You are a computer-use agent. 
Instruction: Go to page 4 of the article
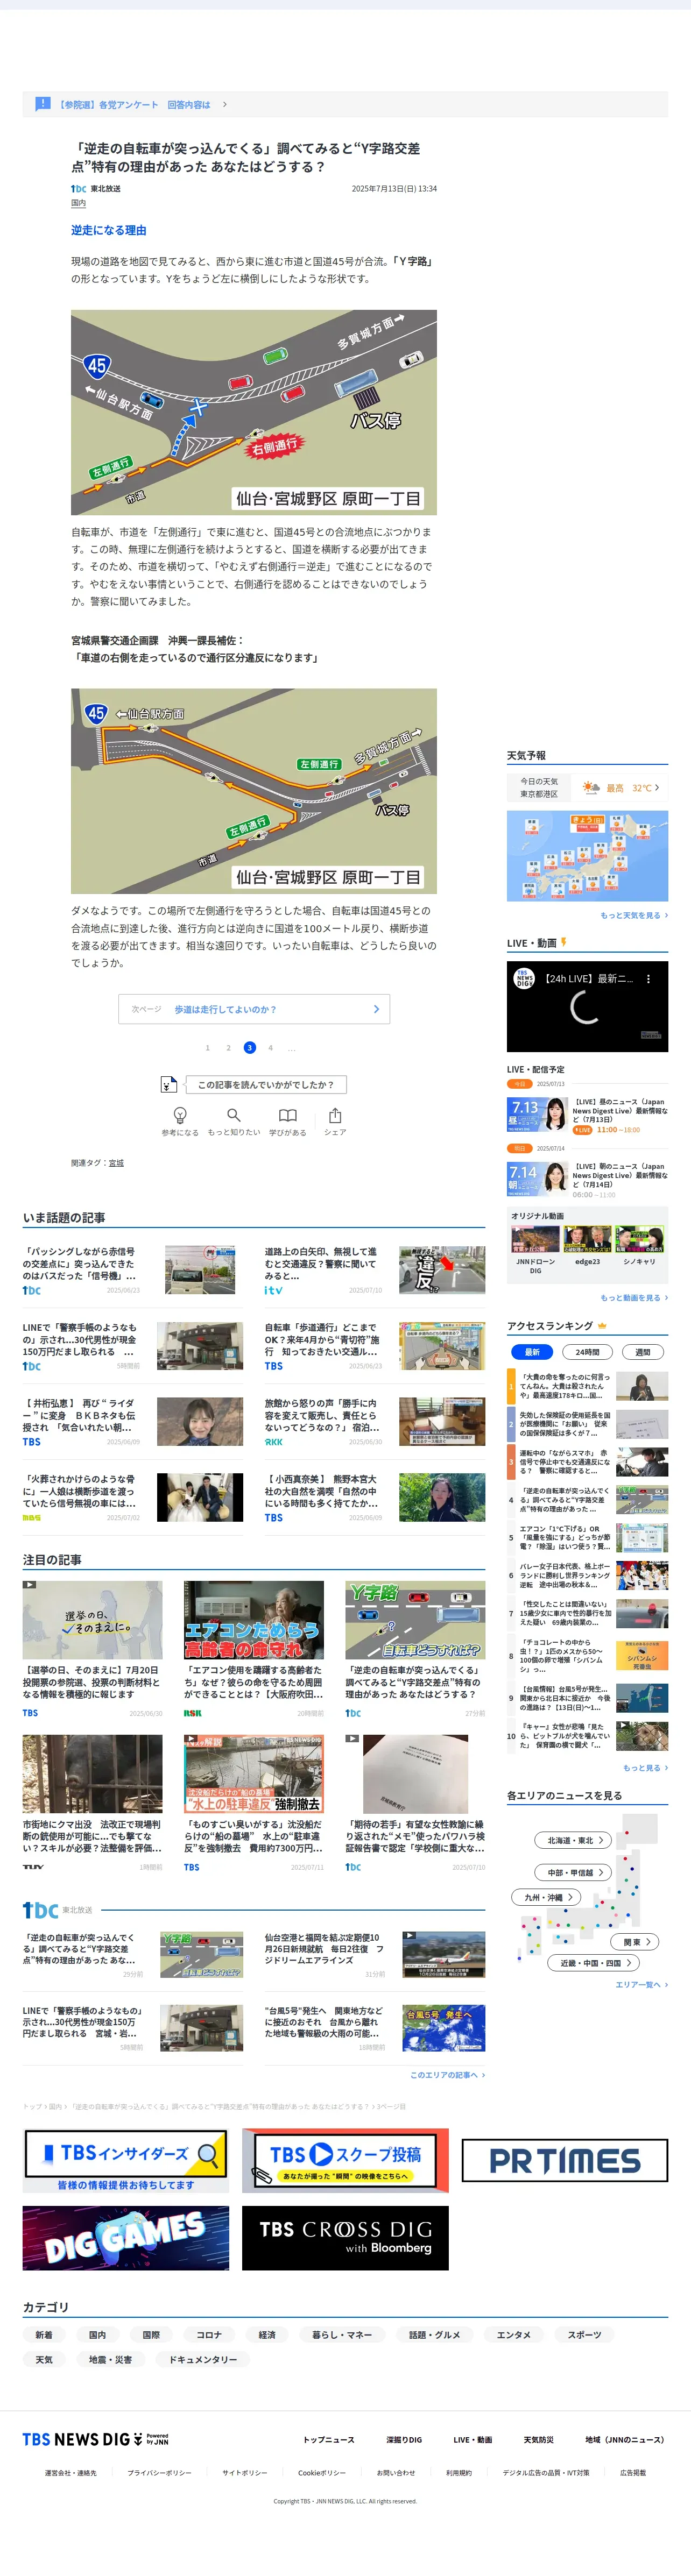(270, 1048)
